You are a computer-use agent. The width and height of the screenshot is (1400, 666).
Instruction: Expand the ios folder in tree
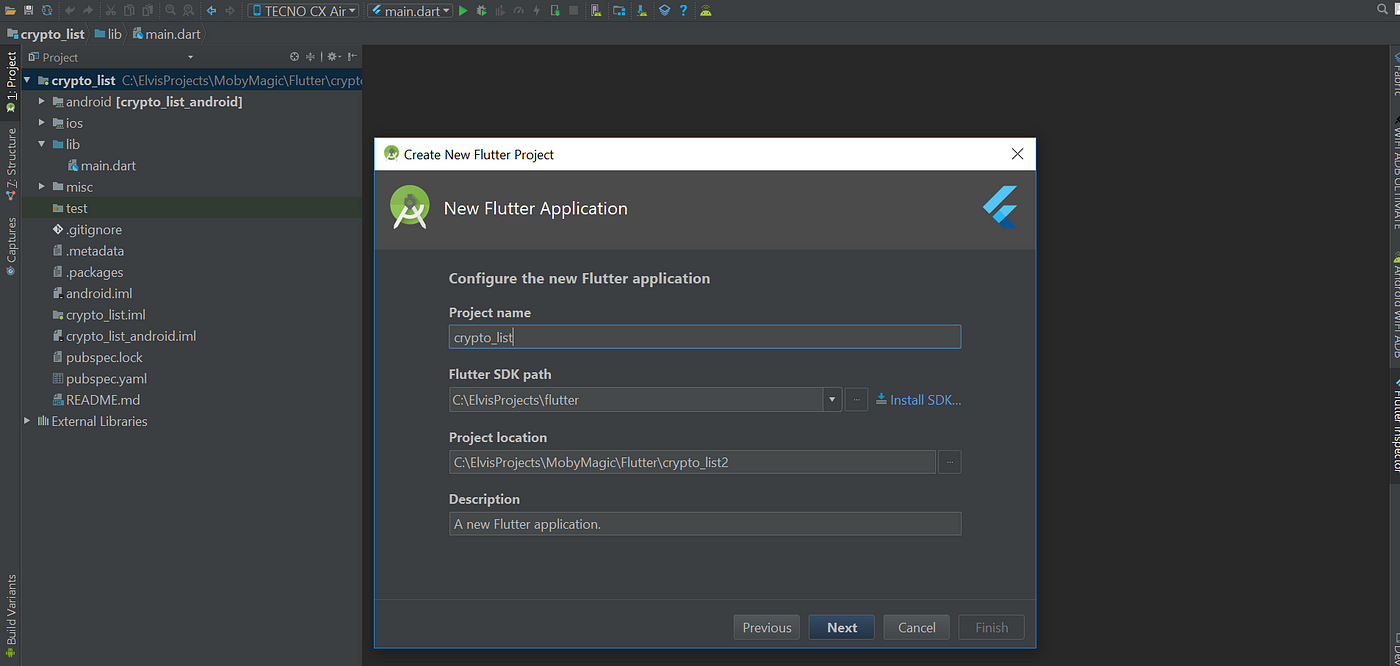click(42, 123)
